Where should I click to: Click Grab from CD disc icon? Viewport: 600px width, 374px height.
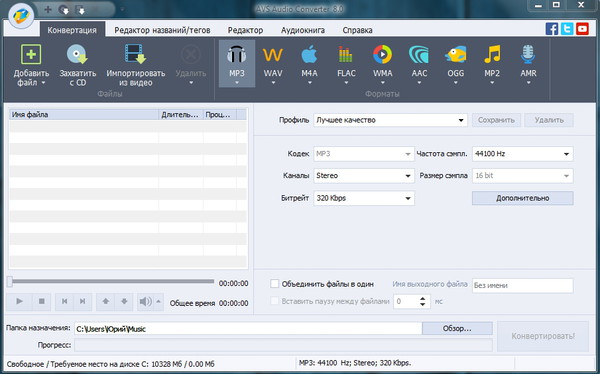[77, 54]
